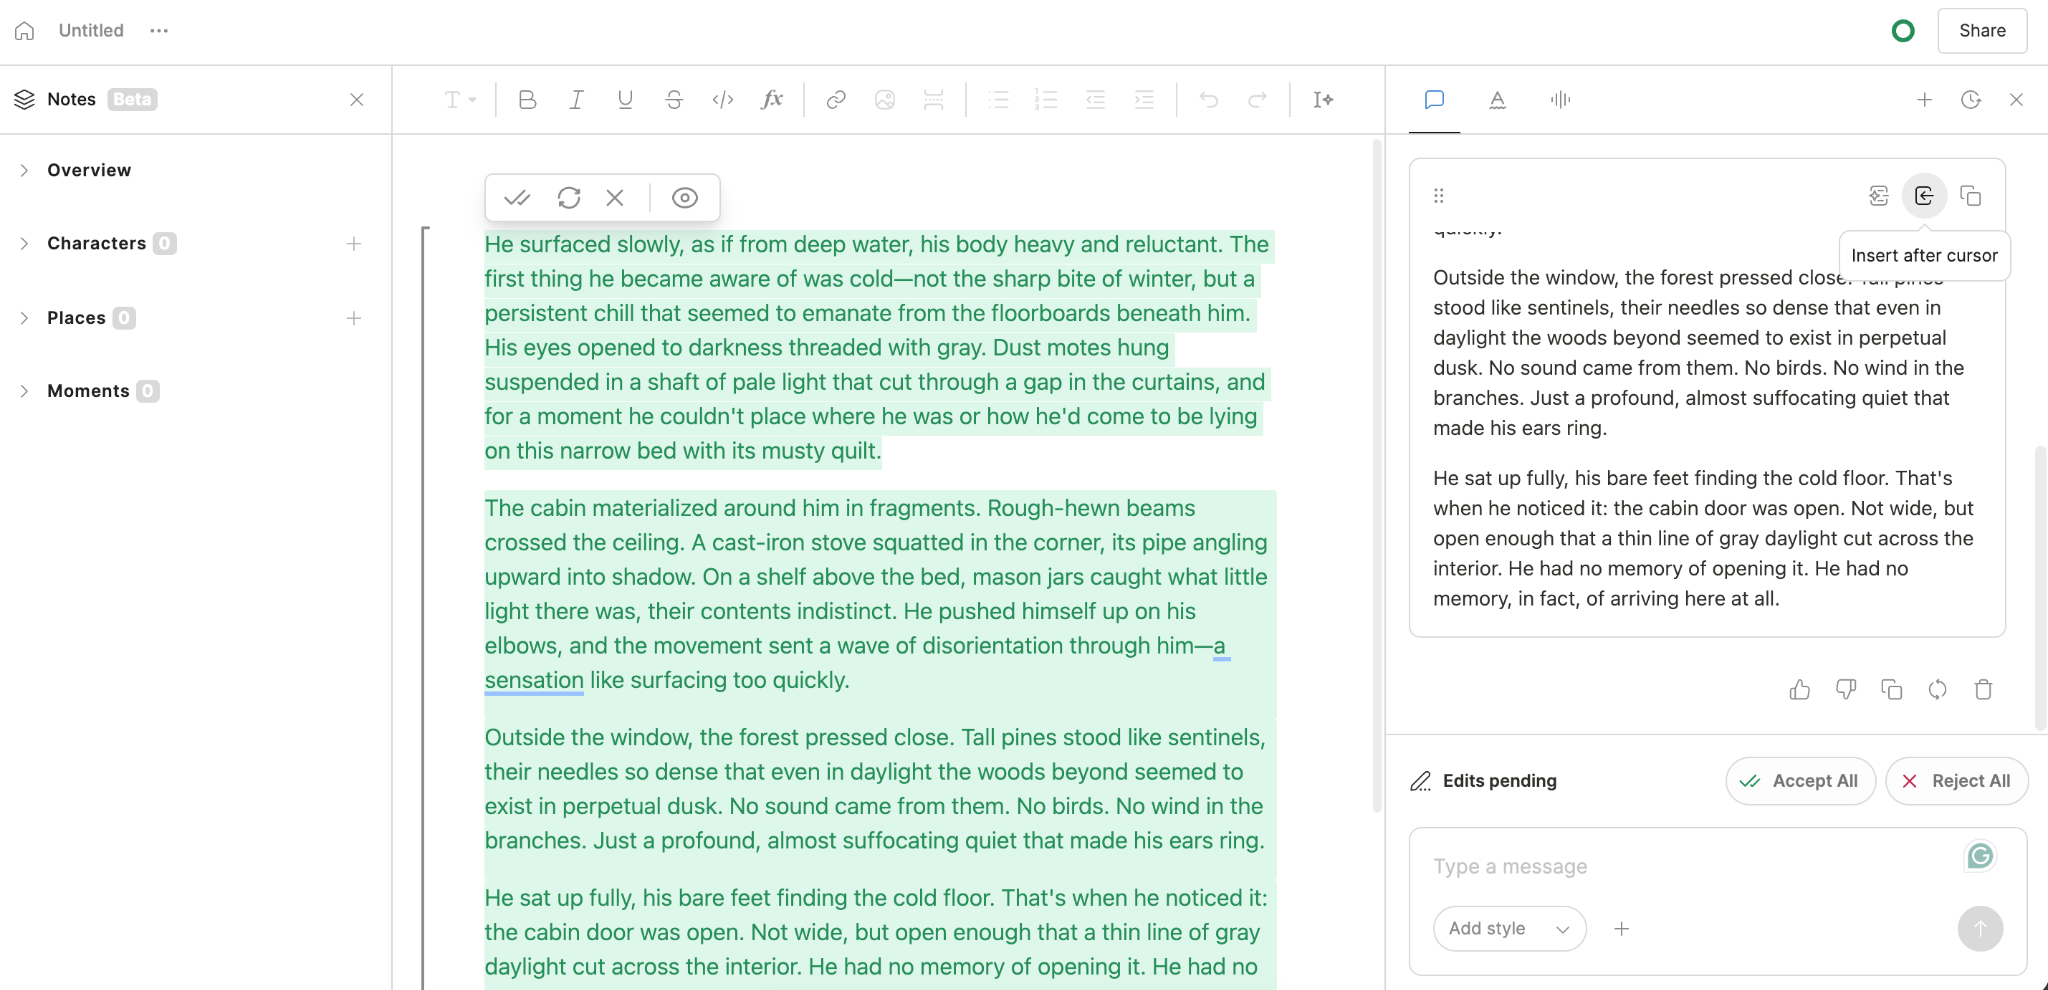Copy the chat response below the card
Viewport: 2048px width, 990px height.
[x=1892, y=690]
